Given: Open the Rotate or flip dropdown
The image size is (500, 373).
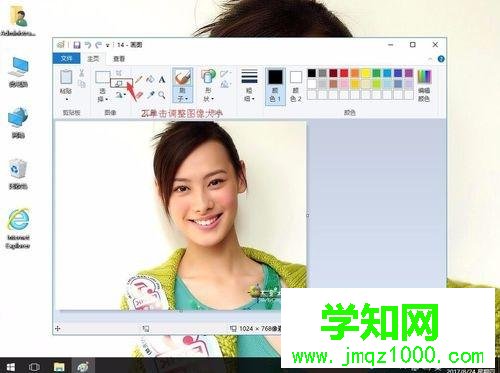Looking at the screenshot, I should click(x=120, y=95).
